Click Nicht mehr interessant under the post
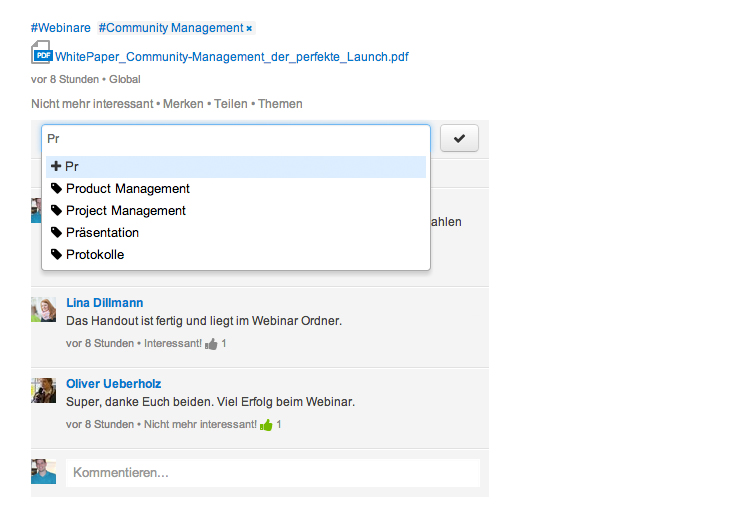This screenshot has height=528, width=750. point(92,104)
